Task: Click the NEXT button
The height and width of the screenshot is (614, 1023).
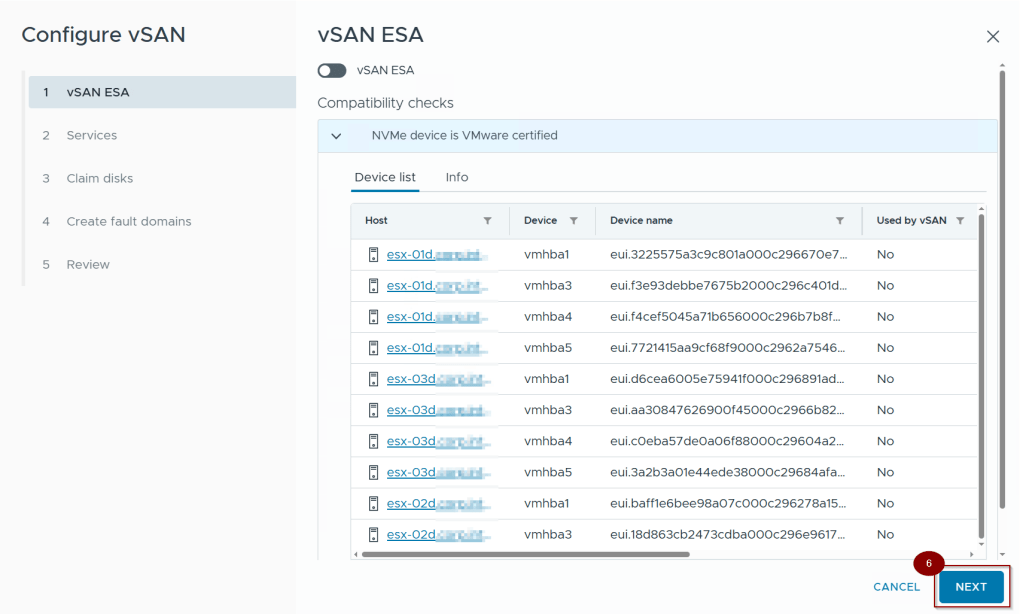Action: (970, 587)
